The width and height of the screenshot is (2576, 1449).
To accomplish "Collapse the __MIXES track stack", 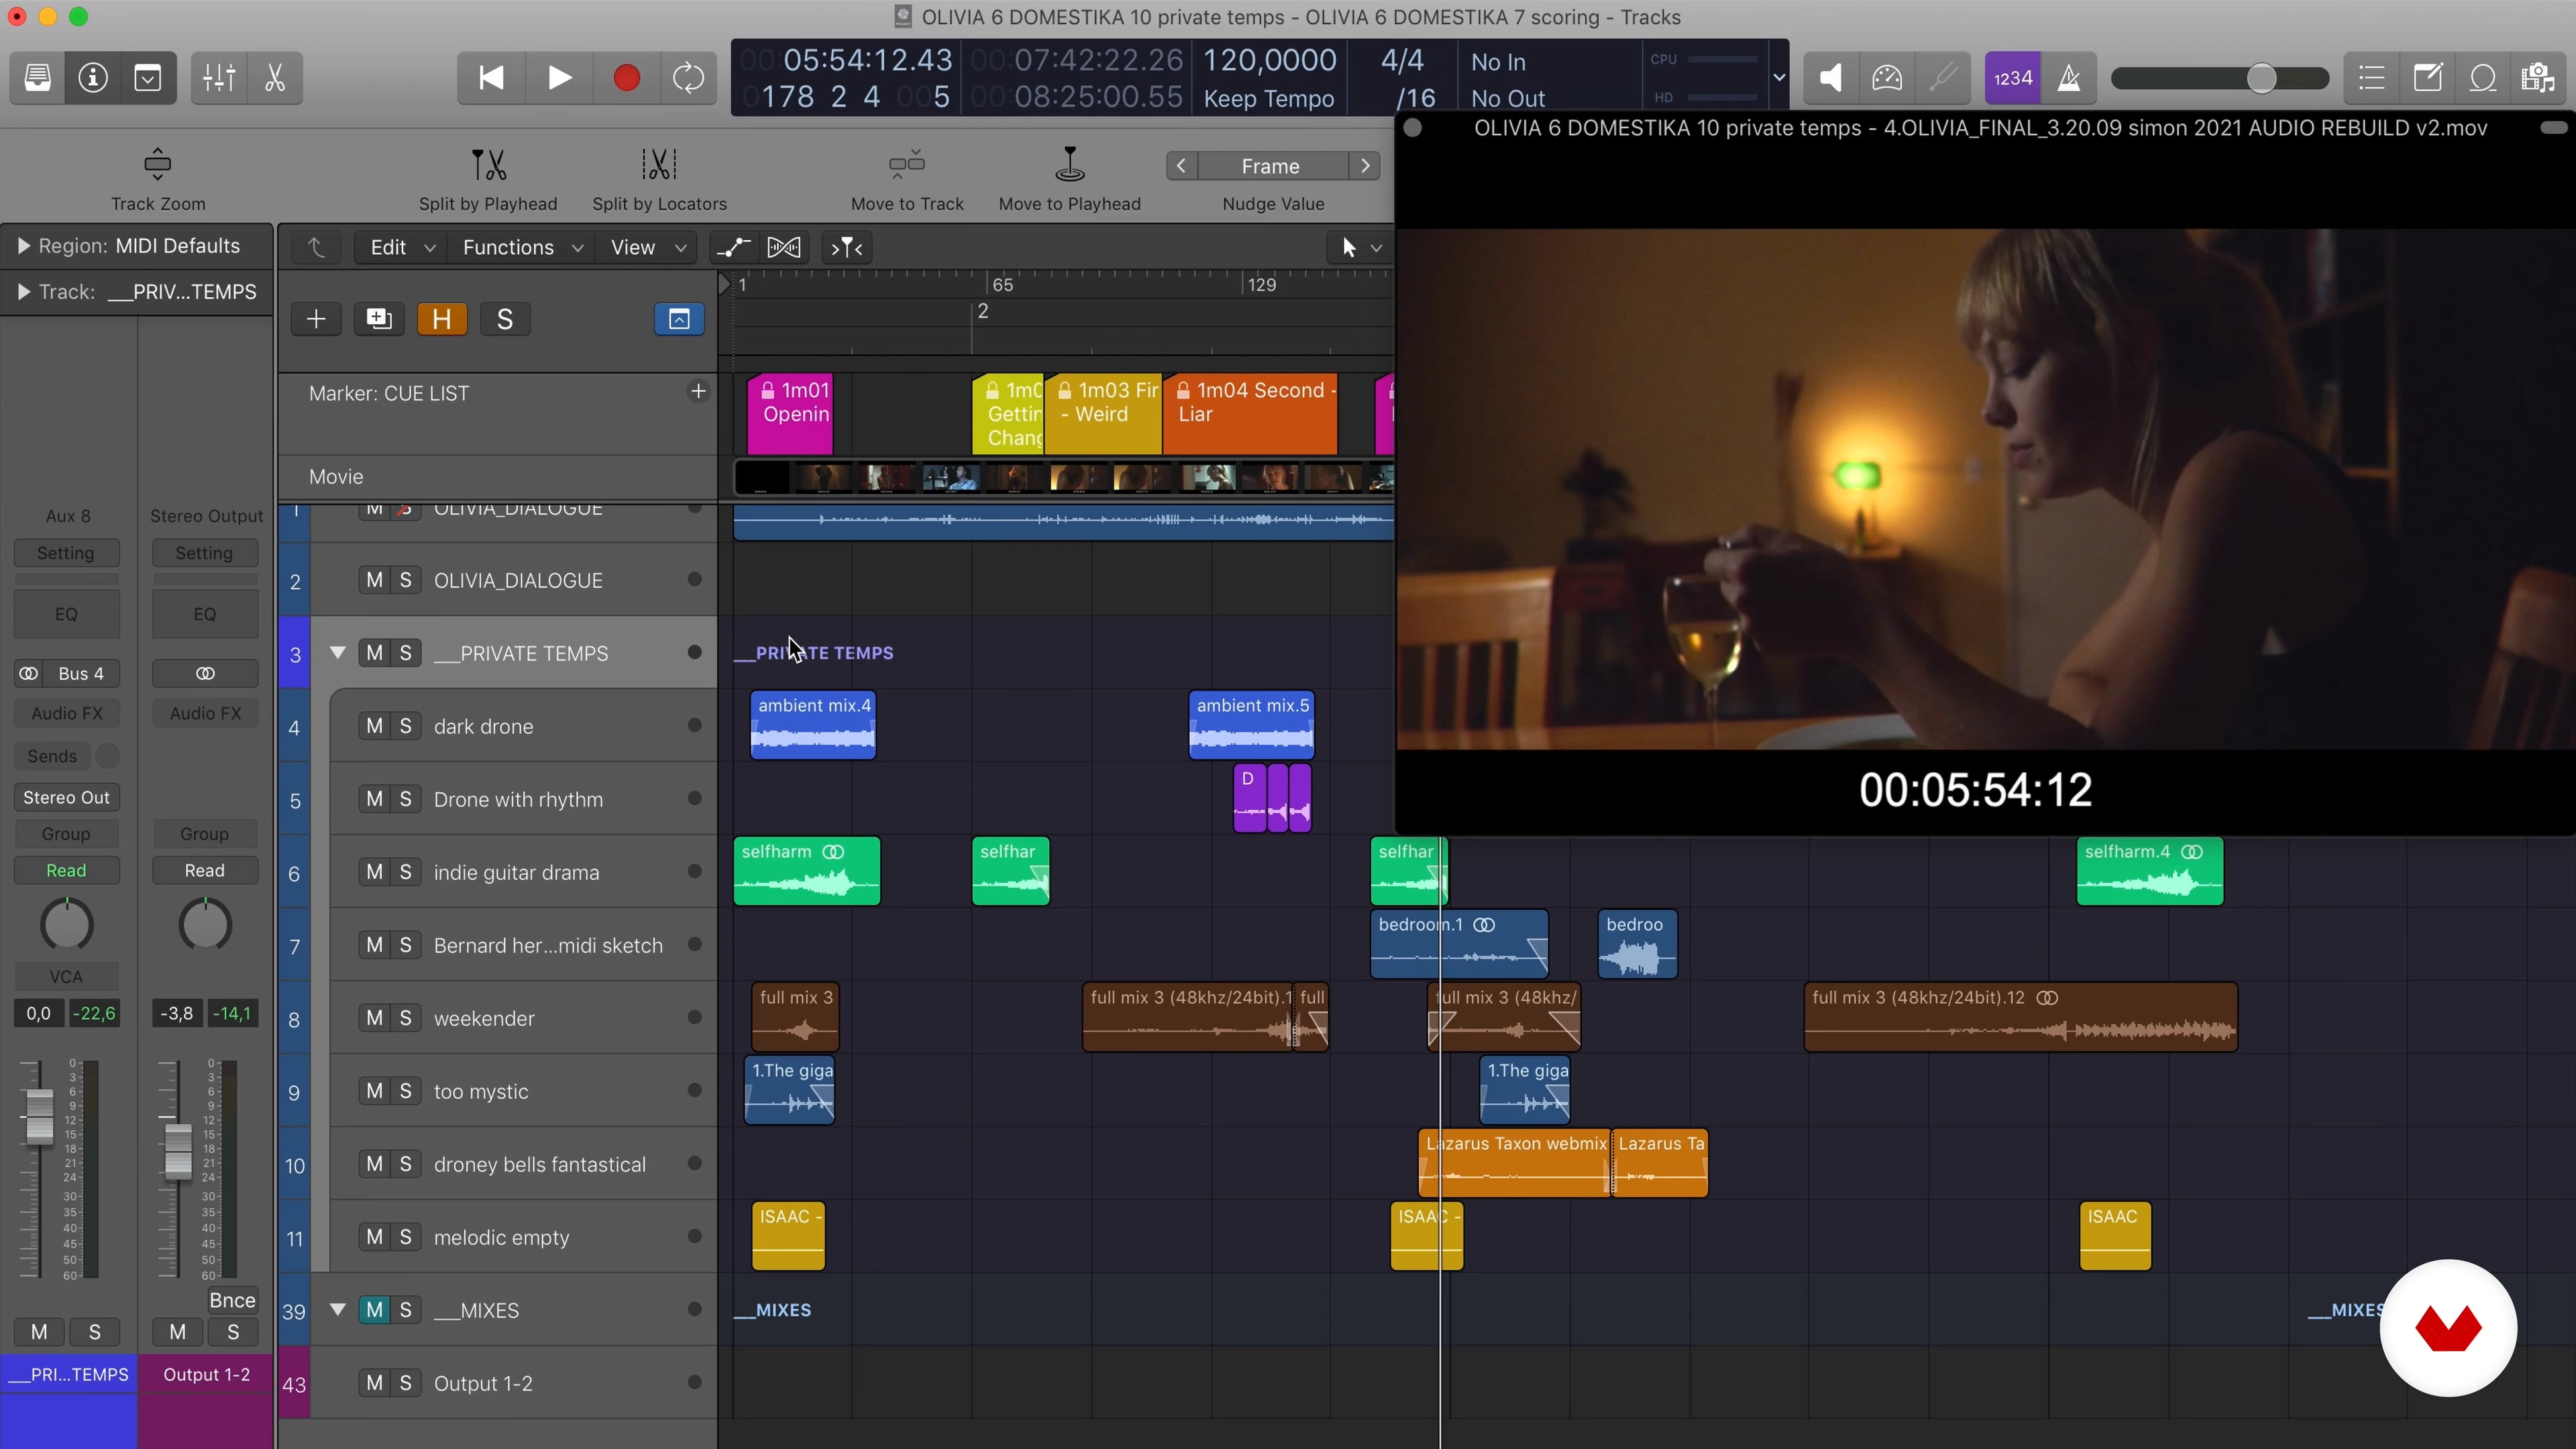I will click(x=338, y=1310).
